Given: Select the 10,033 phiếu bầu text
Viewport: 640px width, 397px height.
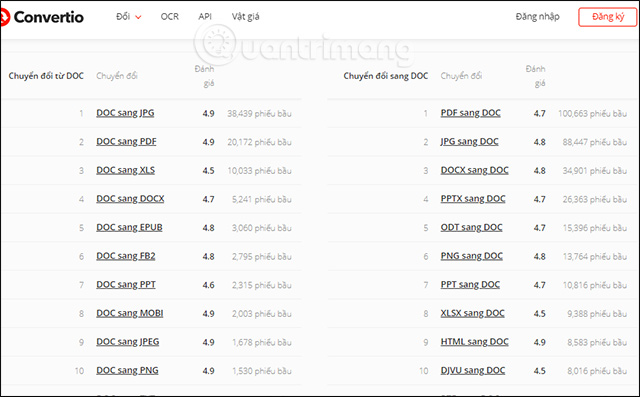Looking at the screenshot, I should pos(259,171).
